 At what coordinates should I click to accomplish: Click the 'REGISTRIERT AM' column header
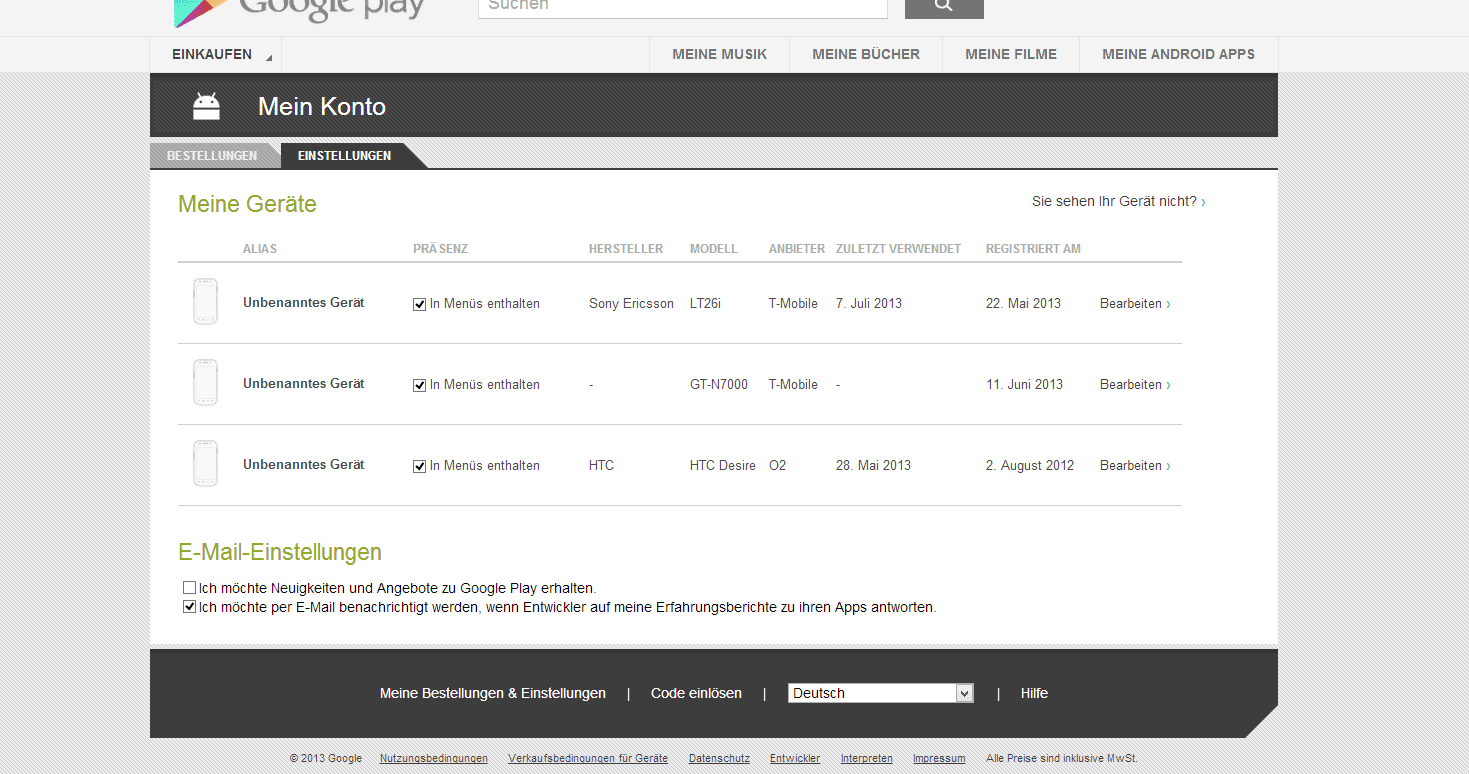coord(1033,249)
